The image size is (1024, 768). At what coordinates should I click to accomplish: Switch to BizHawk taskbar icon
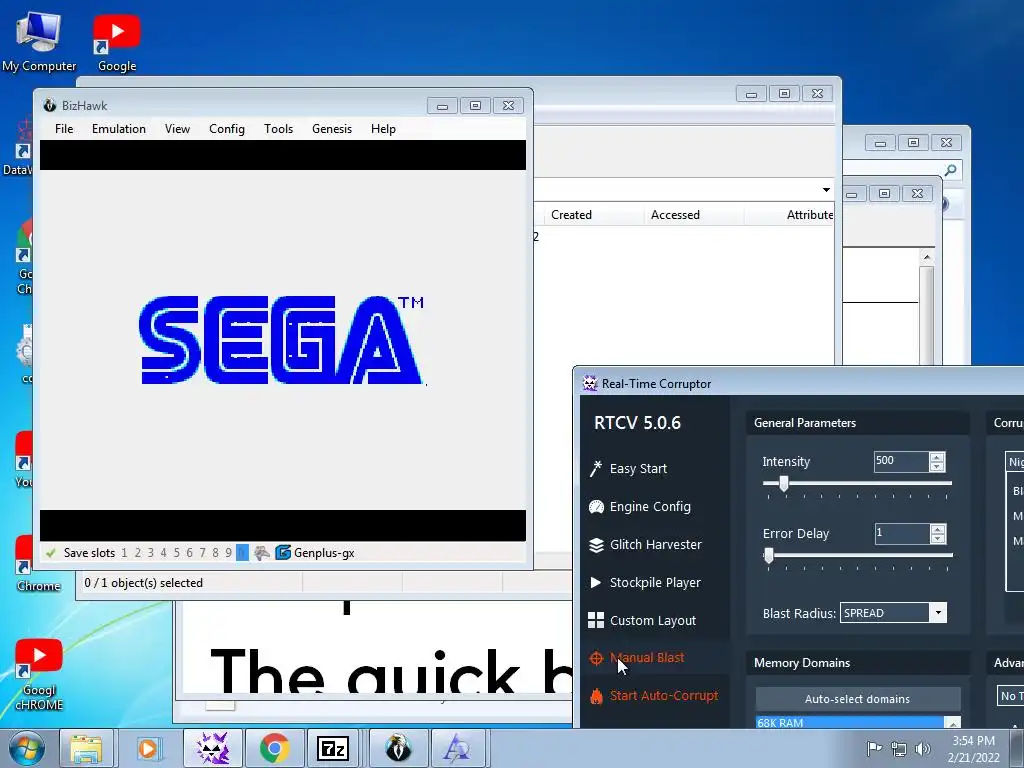[398, 748]
